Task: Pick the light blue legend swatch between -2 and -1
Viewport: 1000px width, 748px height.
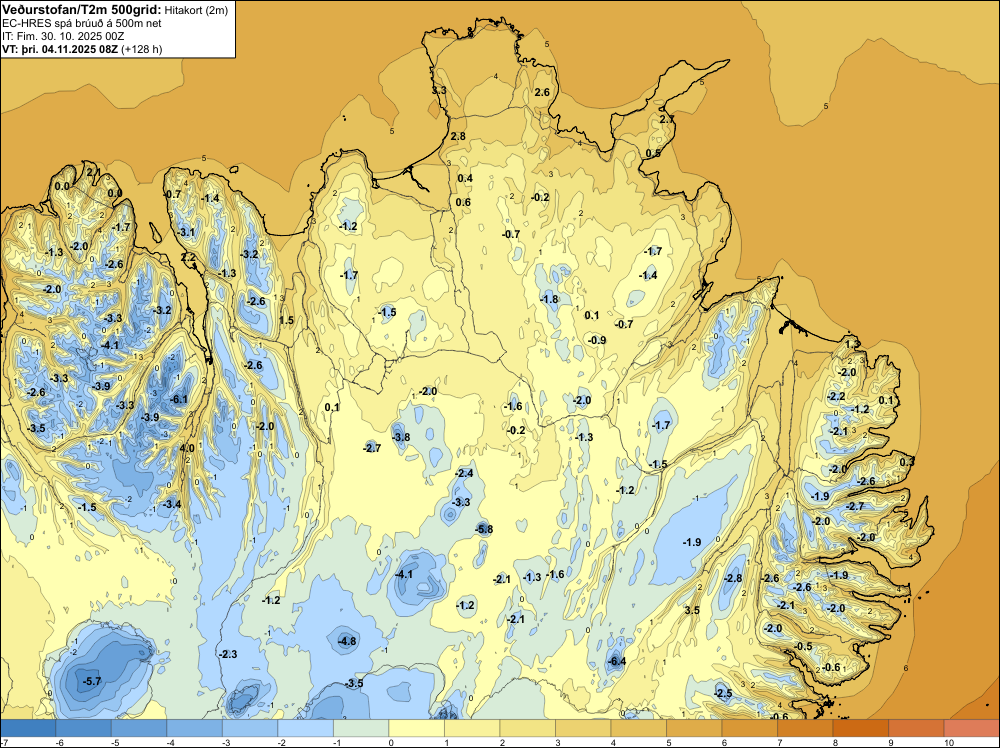Action: (306, 728)
